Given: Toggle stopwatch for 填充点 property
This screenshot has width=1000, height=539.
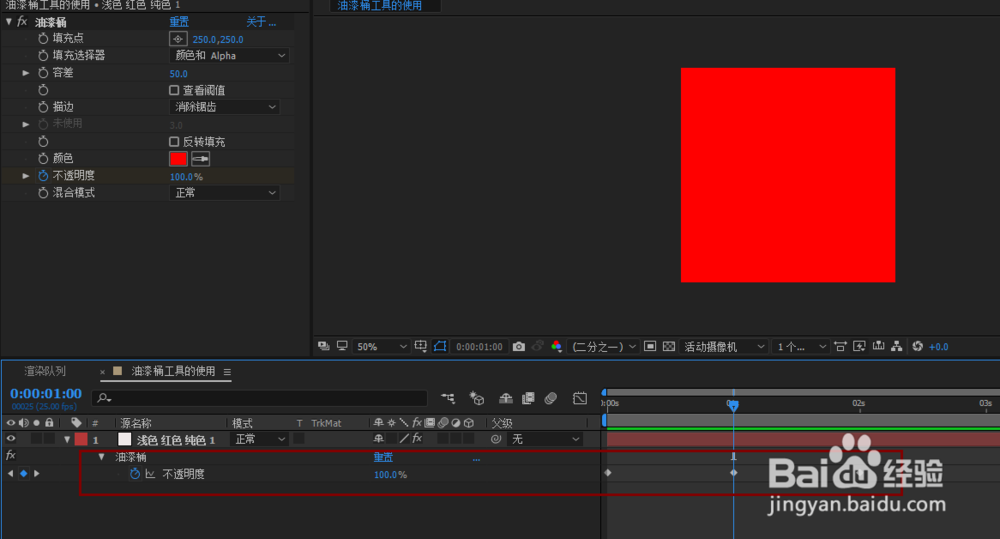Looking at the screenshot, I should coord(43,39).
